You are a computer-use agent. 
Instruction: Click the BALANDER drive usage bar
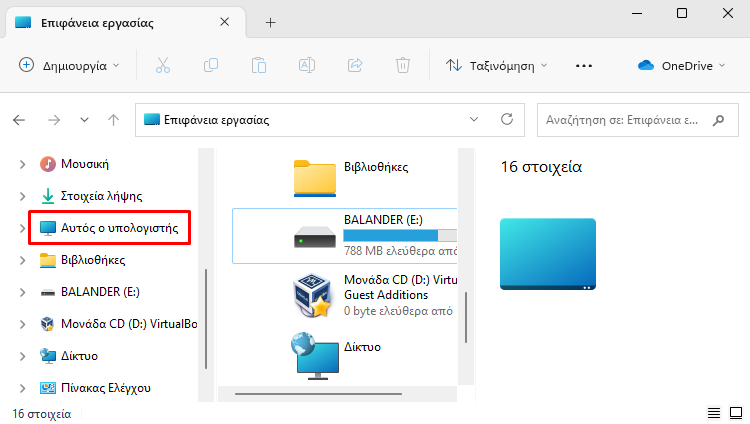tap(400, 235)
